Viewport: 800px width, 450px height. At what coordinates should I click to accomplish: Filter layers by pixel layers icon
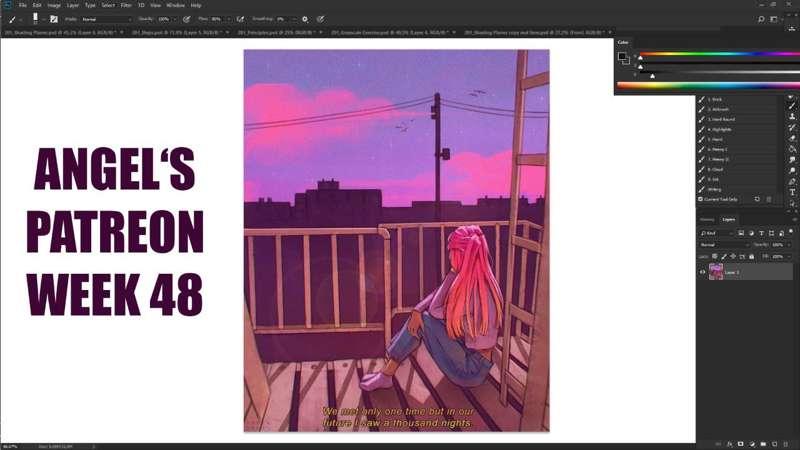pos(741,233)
